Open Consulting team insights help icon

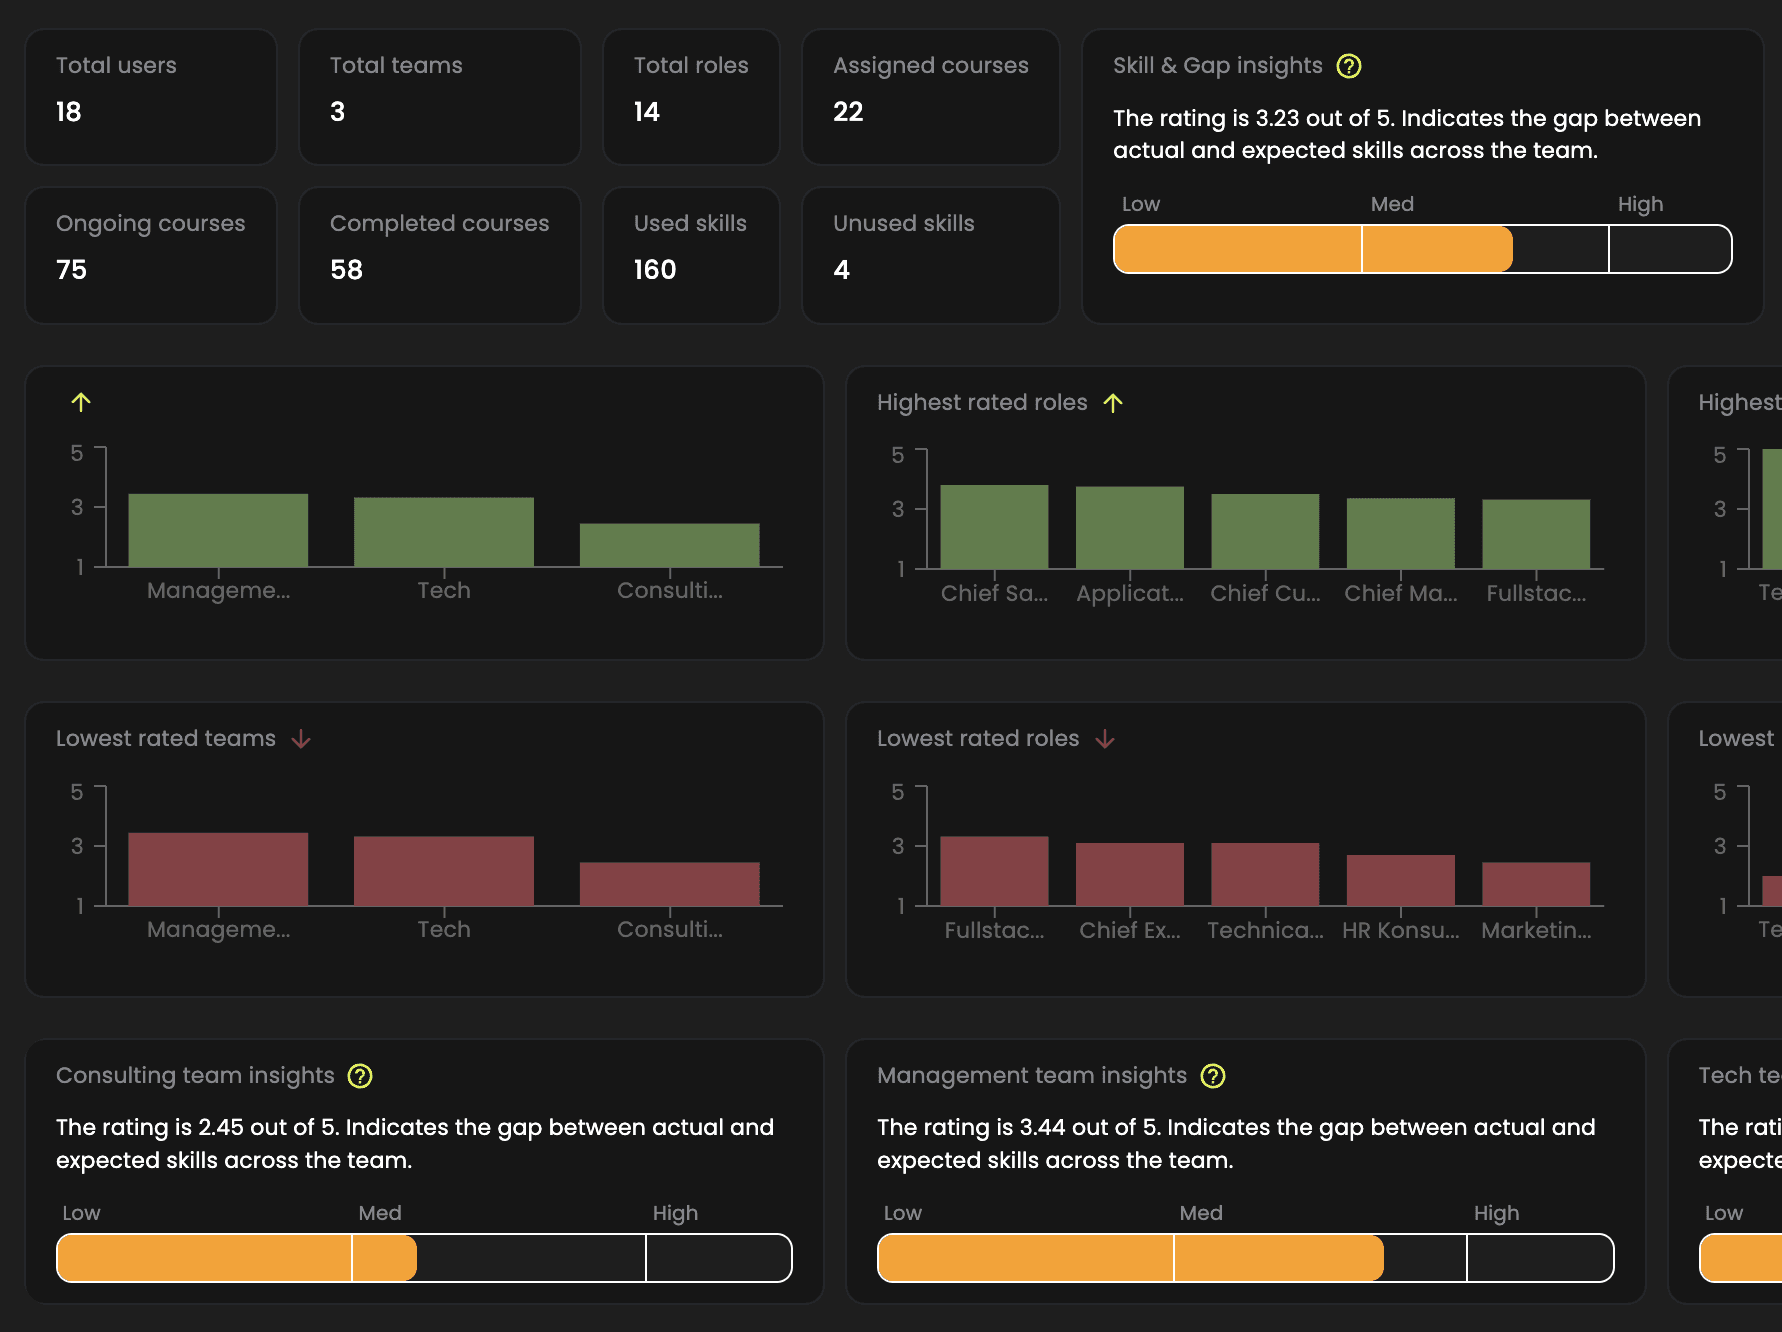coord(360,1076)
